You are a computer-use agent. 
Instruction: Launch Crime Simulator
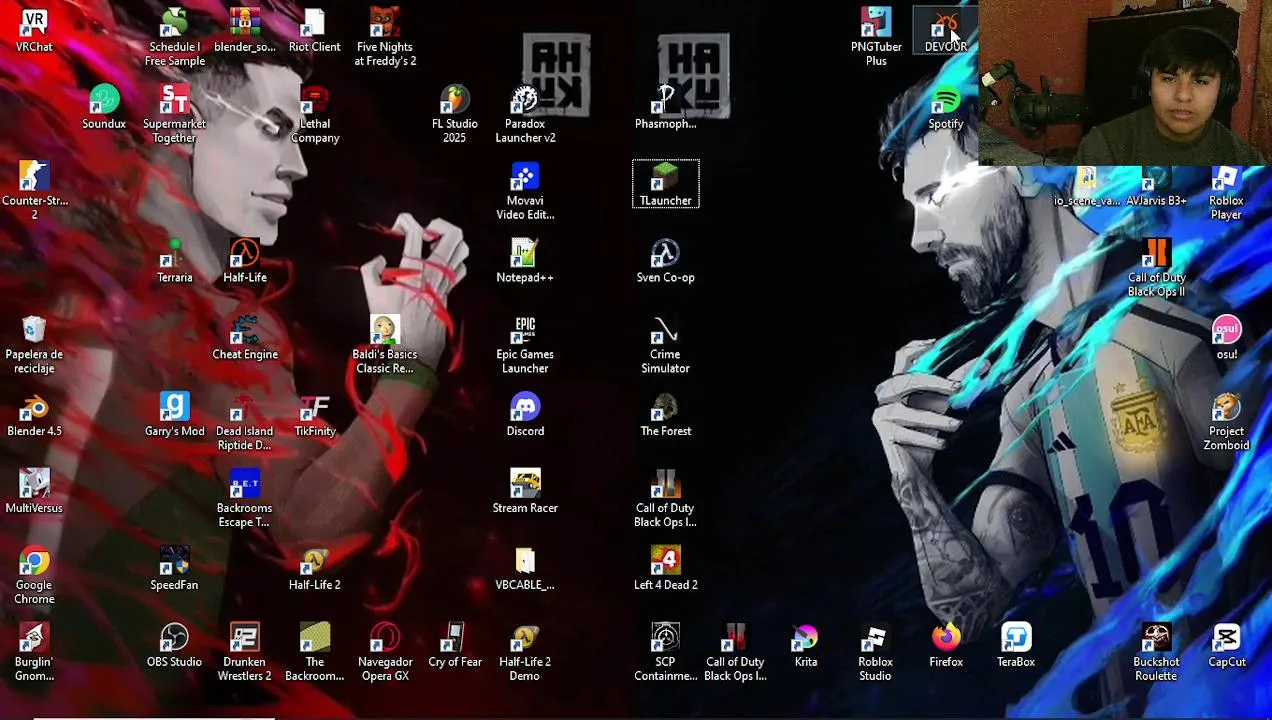[666, 346]
